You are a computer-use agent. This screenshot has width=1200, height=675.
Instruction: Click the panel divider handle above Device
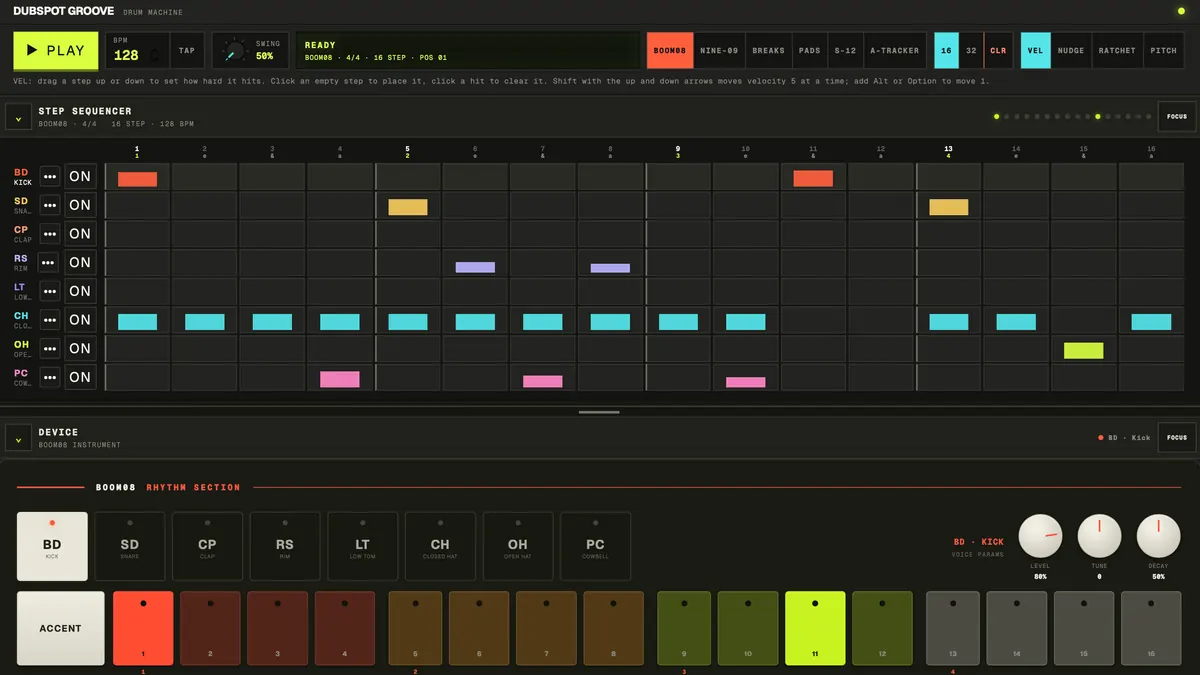599,412
